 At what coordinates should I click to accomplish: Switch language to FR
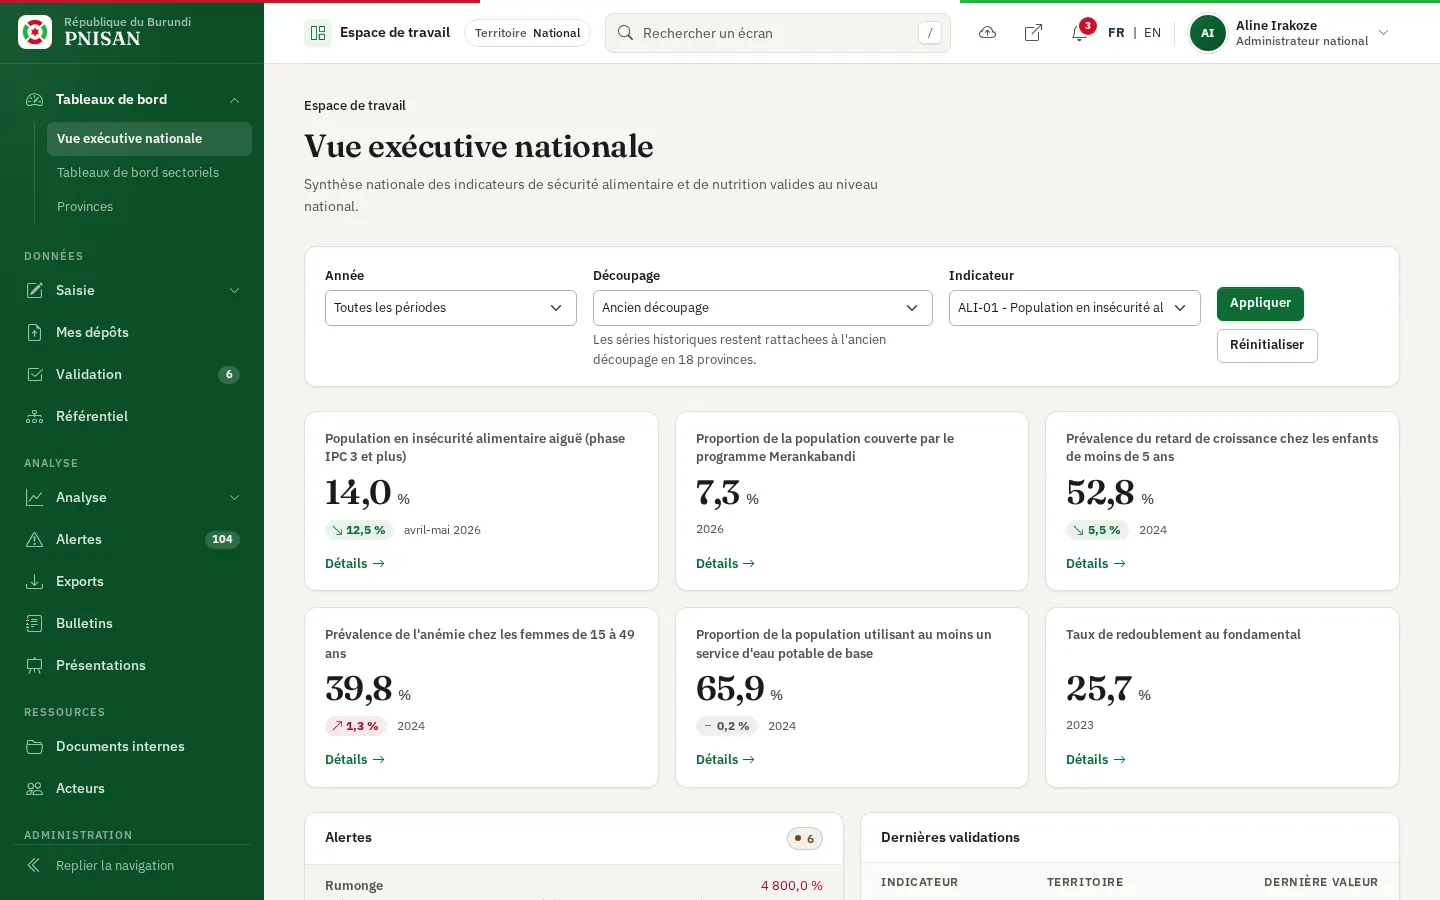pos(1116,33)
